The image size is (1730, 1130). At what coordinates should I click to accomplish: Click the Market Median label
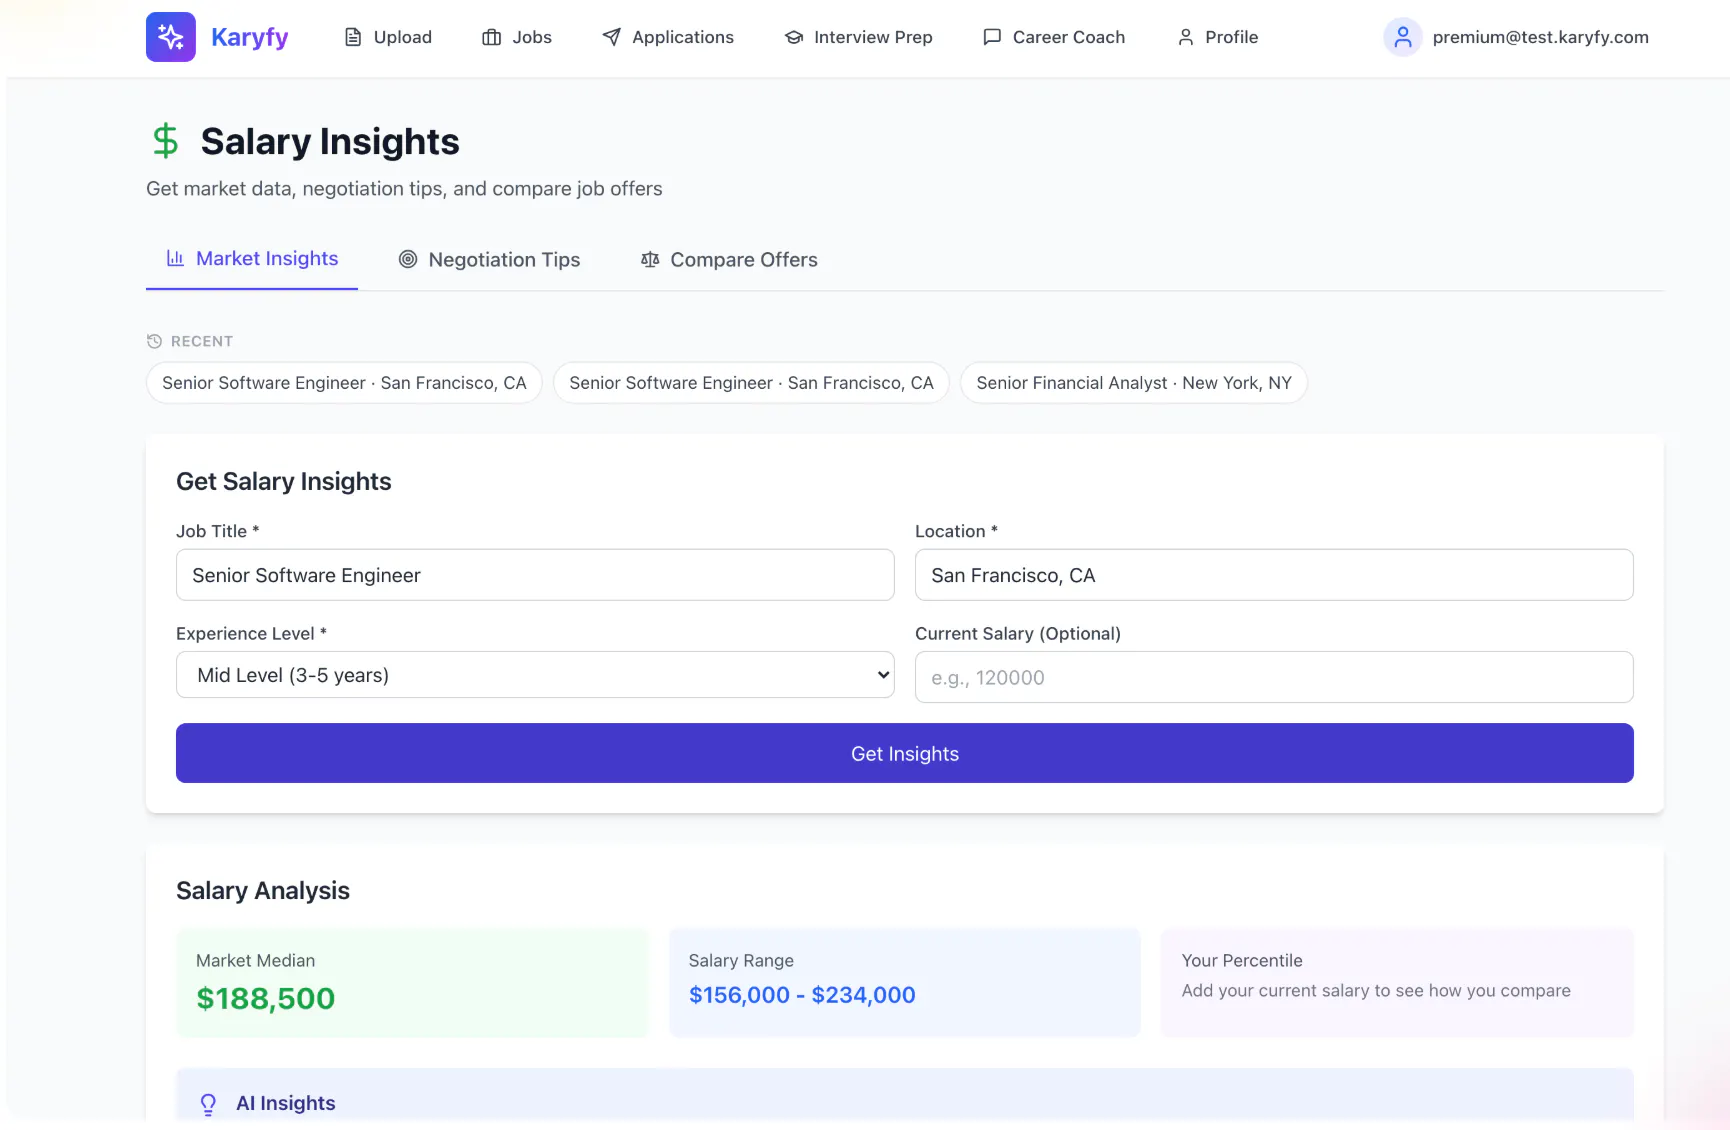click(256, 960)
